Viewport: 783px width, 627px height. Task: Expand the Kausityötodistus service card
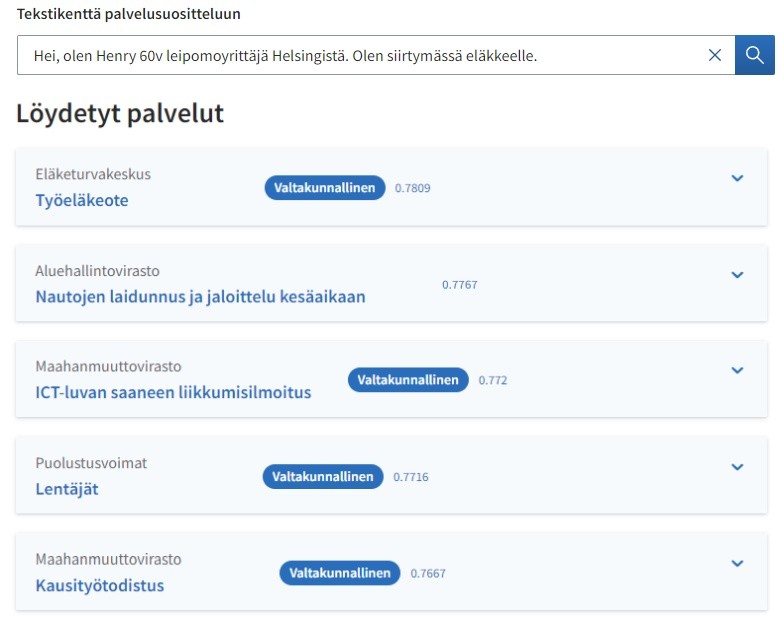click(x=737, y=563)
